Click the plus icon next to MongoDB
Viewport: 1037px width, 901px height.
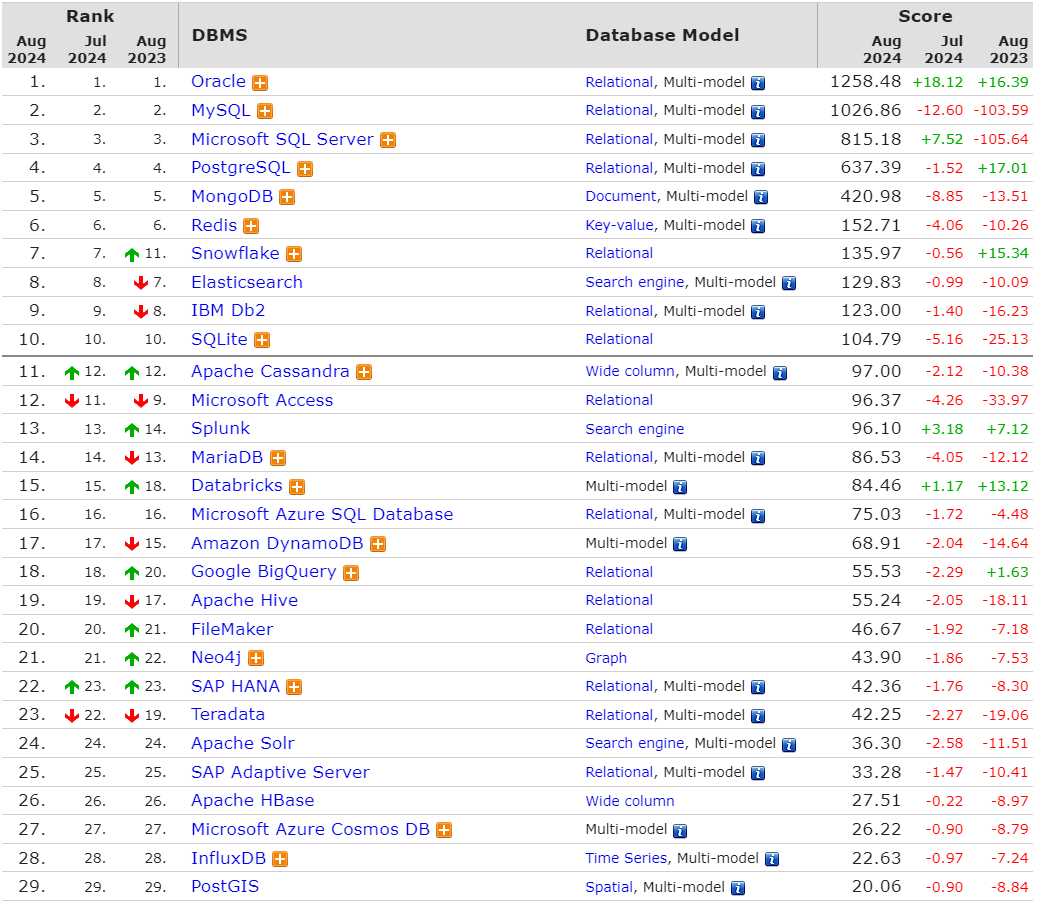287,197
